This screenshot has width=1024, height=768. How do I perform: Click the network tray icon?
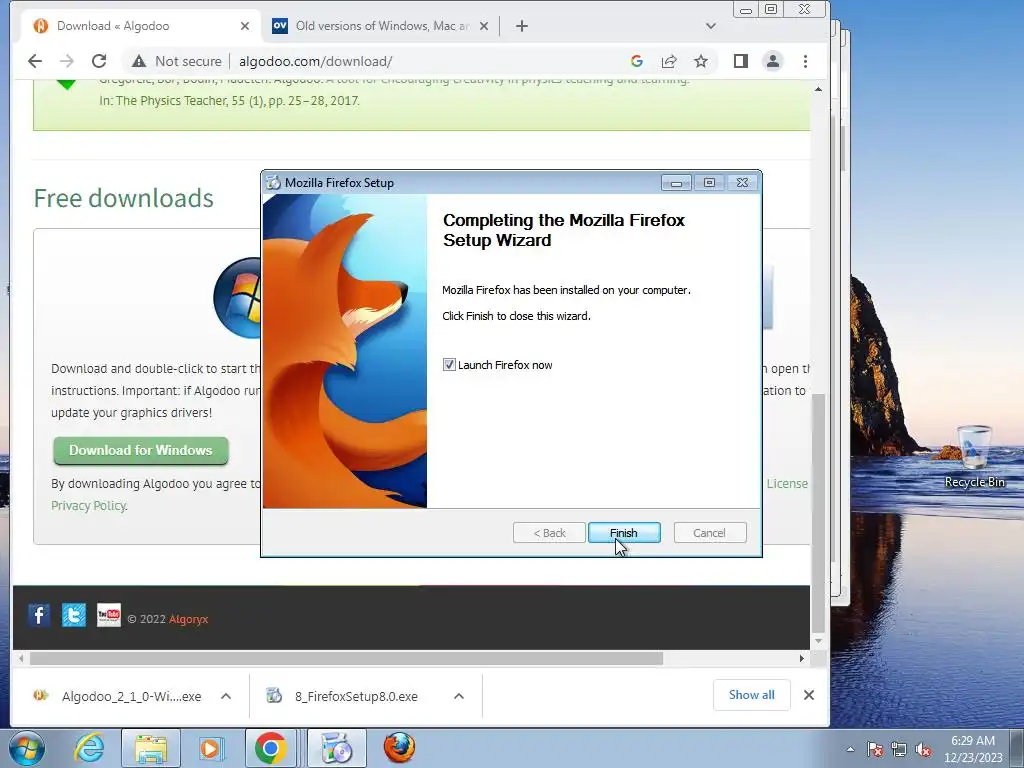(x=899, y=749)
